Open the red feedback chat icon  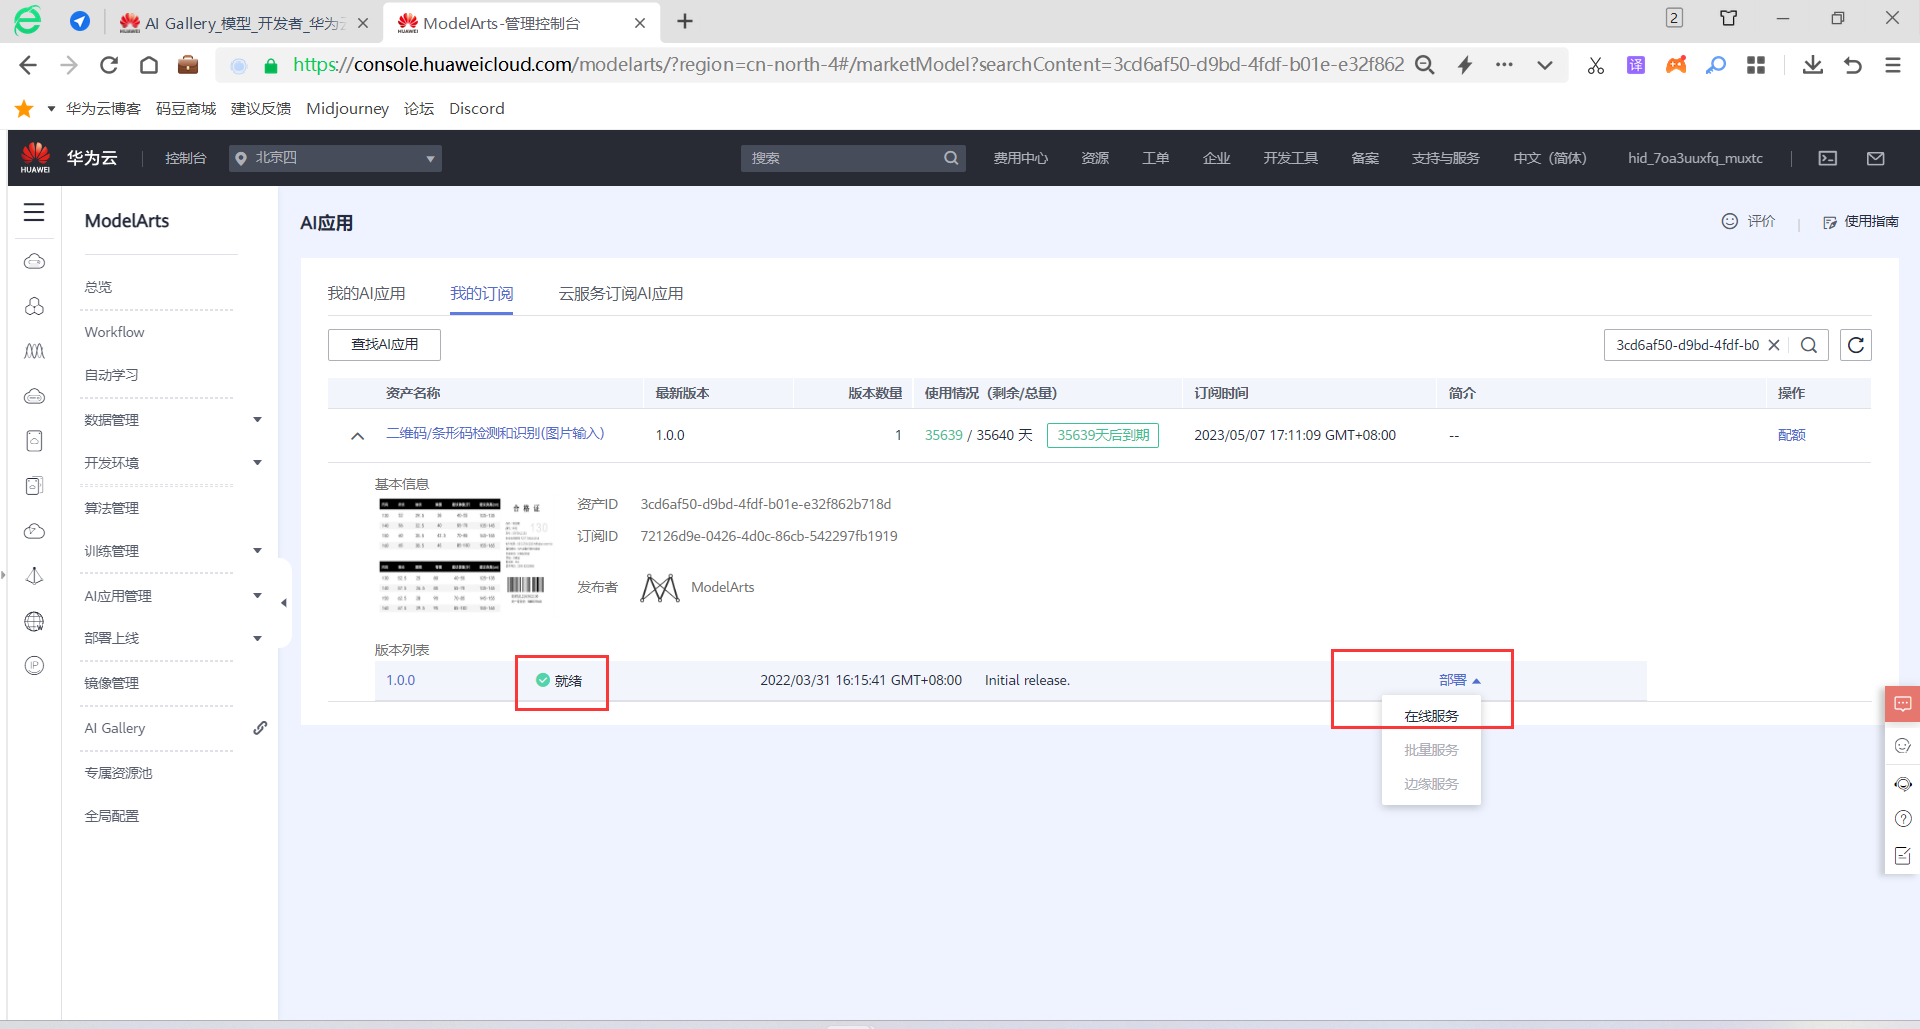click(x=1902, y=704)
